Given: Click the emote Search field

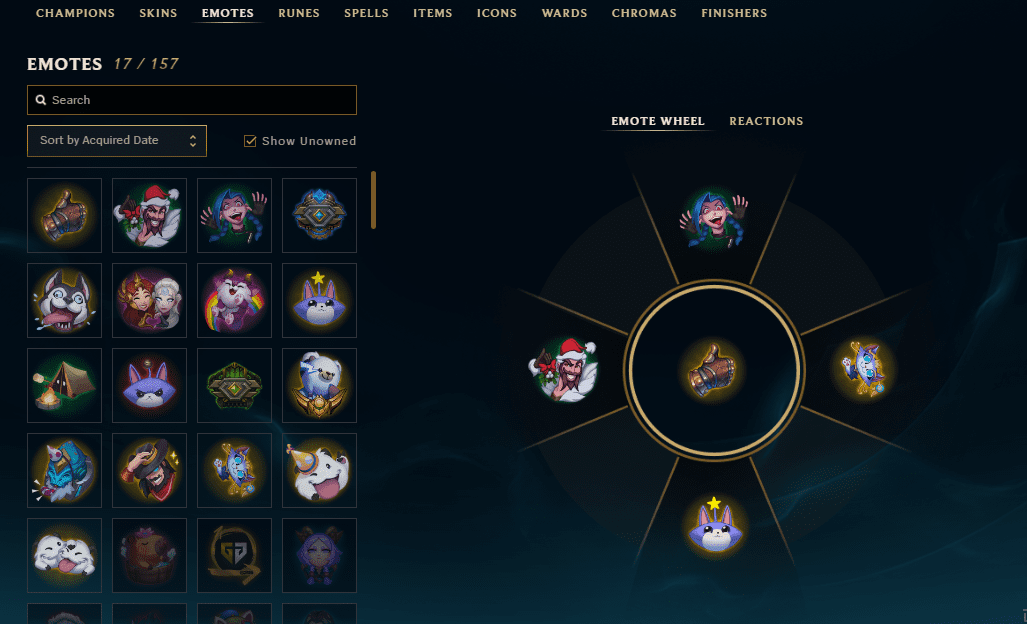Looking at the screenshot, I should 192,100.
